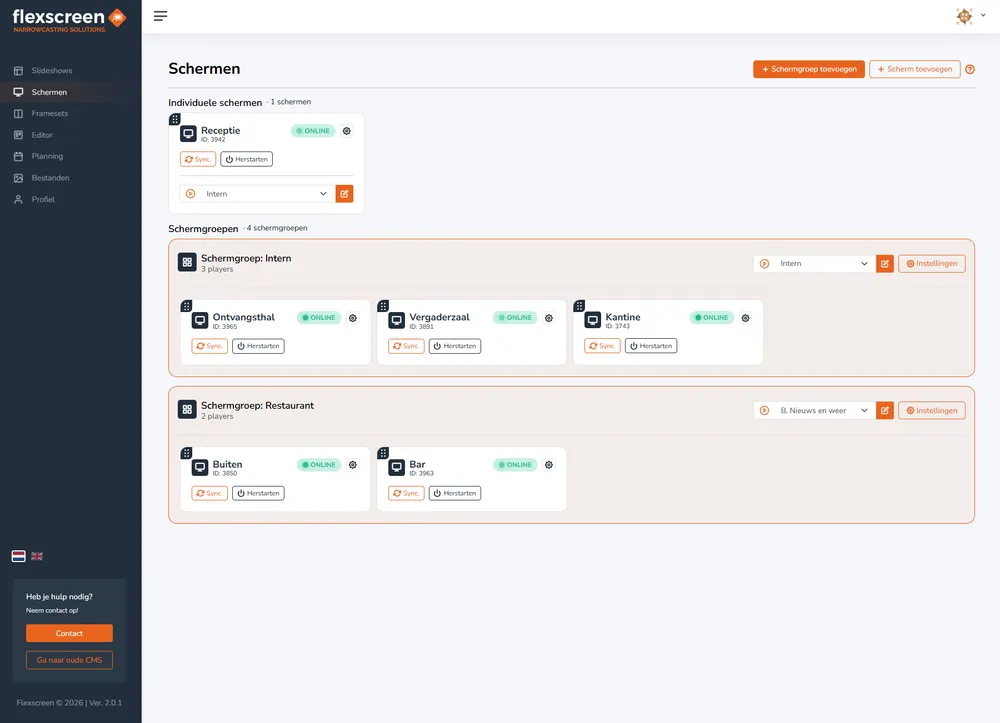Viewport: 1000px width, 723px height.
Task: Open Instellingen for Schermgroep Restaurant
Action: (932, 411)
